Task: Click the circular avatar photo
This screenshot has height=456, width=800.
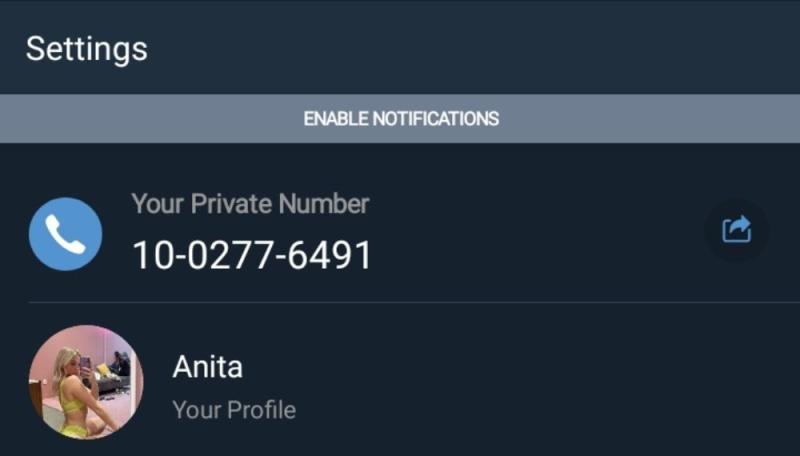Action: [86, 382]
